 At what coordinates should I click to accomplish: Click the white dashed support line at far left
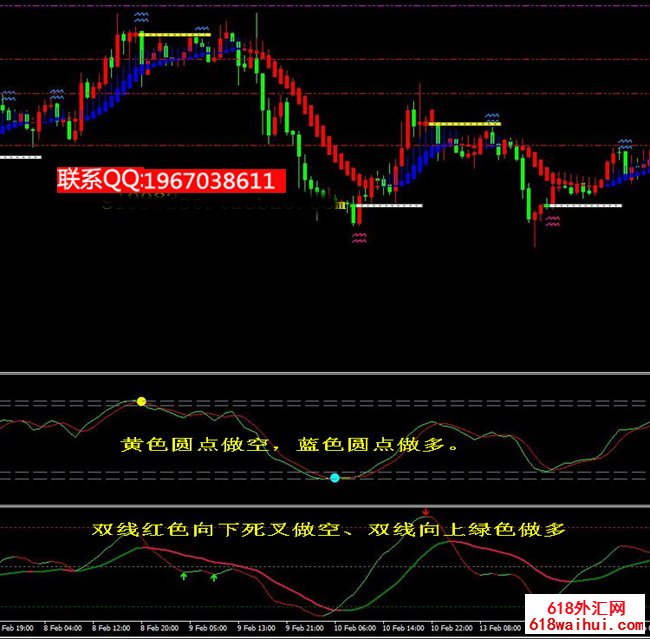(20, 157)
